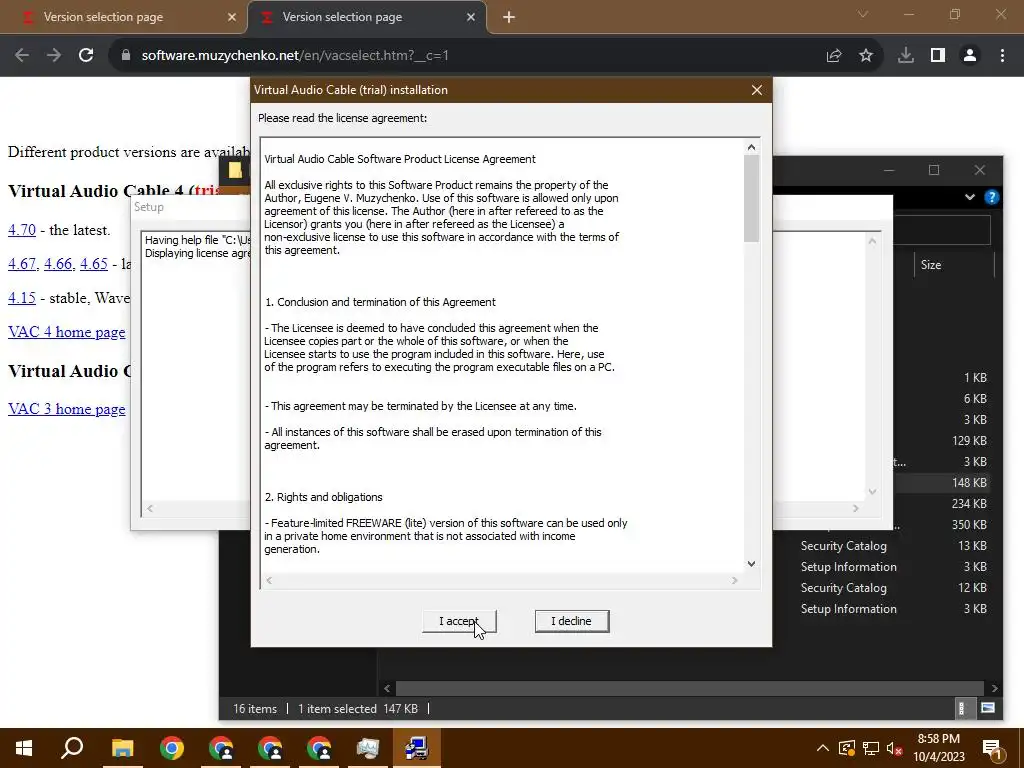Image resolution: width=1024 pixels, height=768 pixels.
Task: Open the Windows Start menu
Action: tap(24, 748)
